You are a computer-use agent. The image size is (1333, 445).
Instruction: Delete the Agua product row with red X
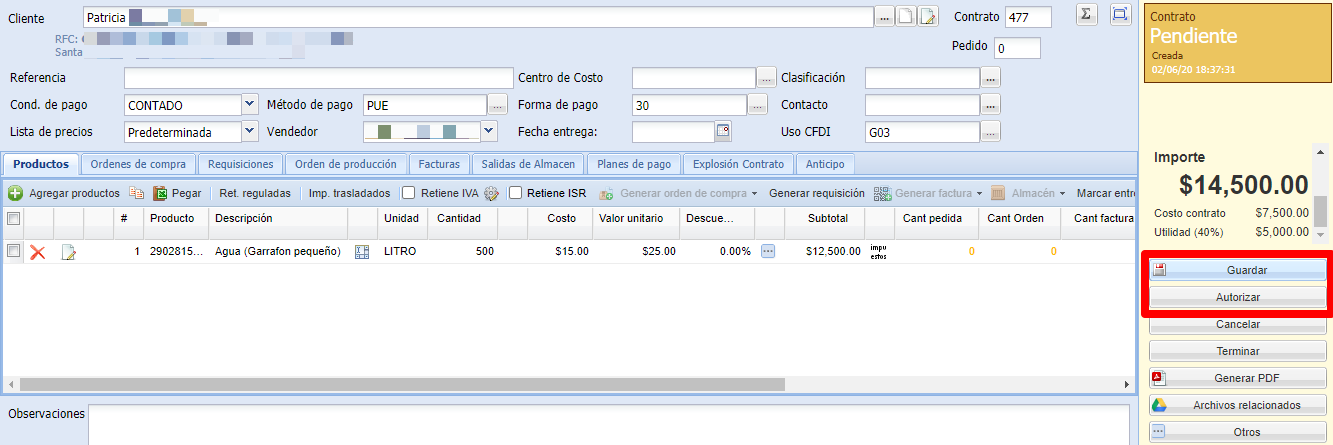(x=38, y=252)
